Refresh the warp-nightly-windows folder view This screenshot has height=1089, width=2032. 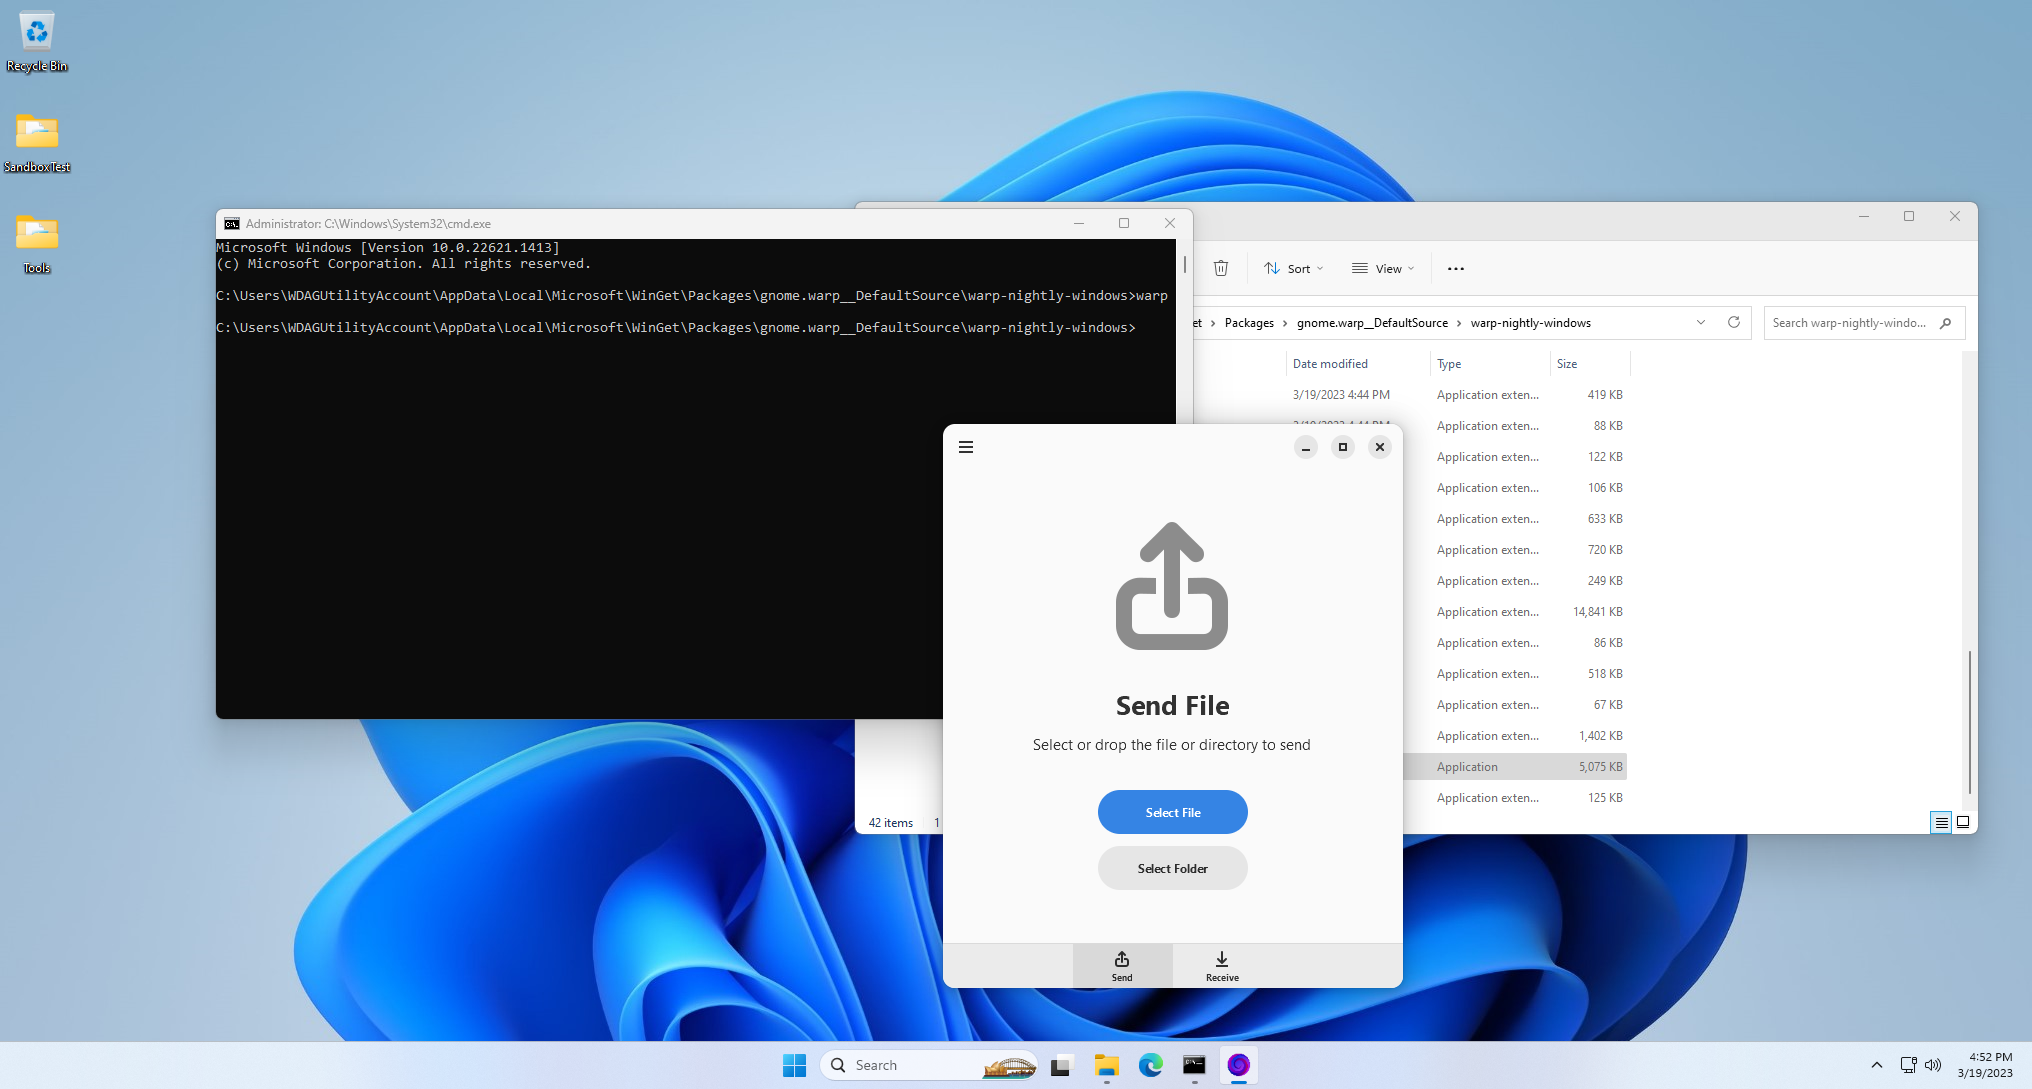(x=1734, y=322)
